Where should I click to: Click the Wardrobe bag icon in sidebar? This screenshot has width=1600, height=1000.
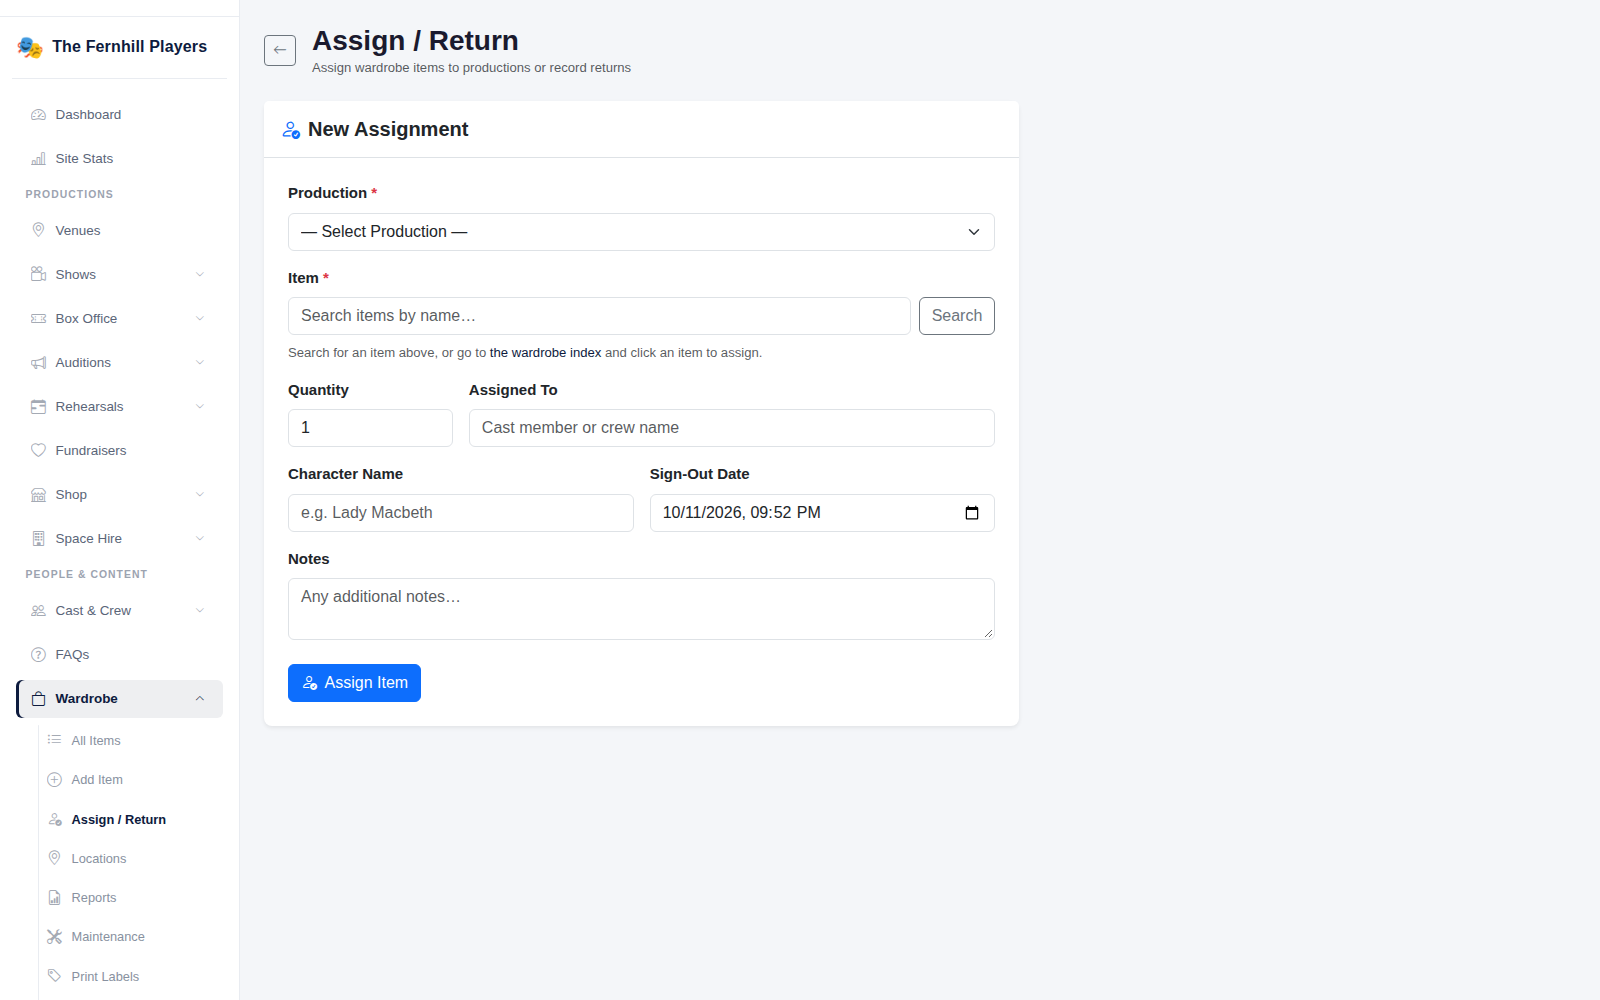38,699
